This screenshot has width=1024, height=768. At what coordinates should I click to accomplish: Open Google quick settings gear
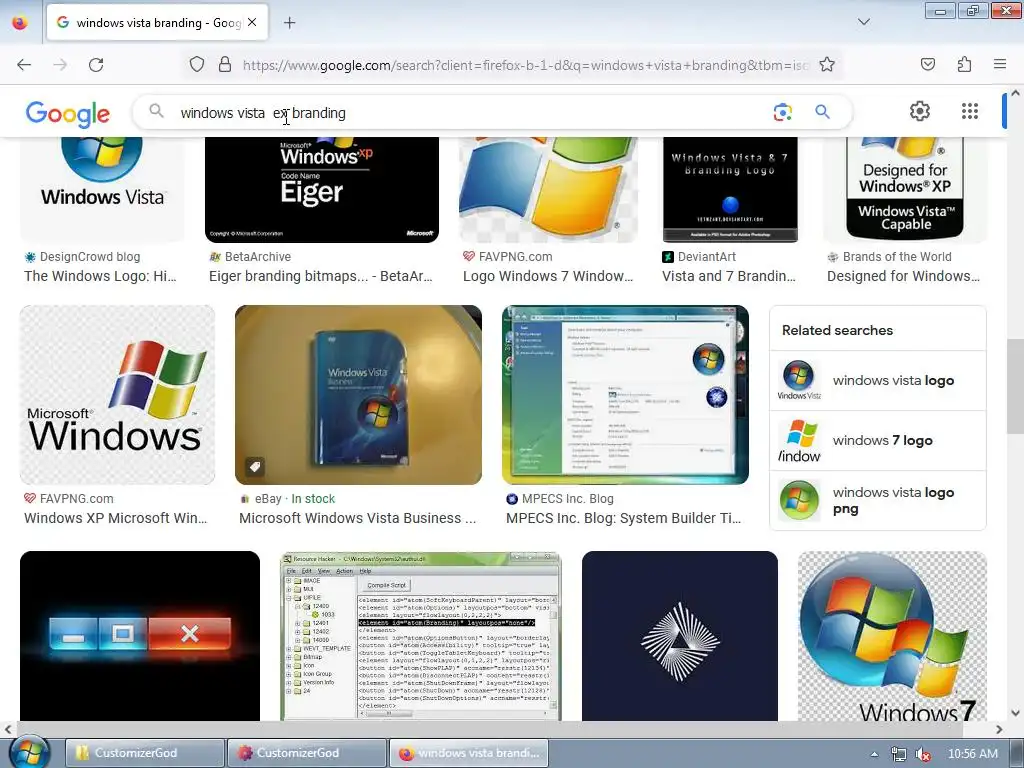[920, 111]
